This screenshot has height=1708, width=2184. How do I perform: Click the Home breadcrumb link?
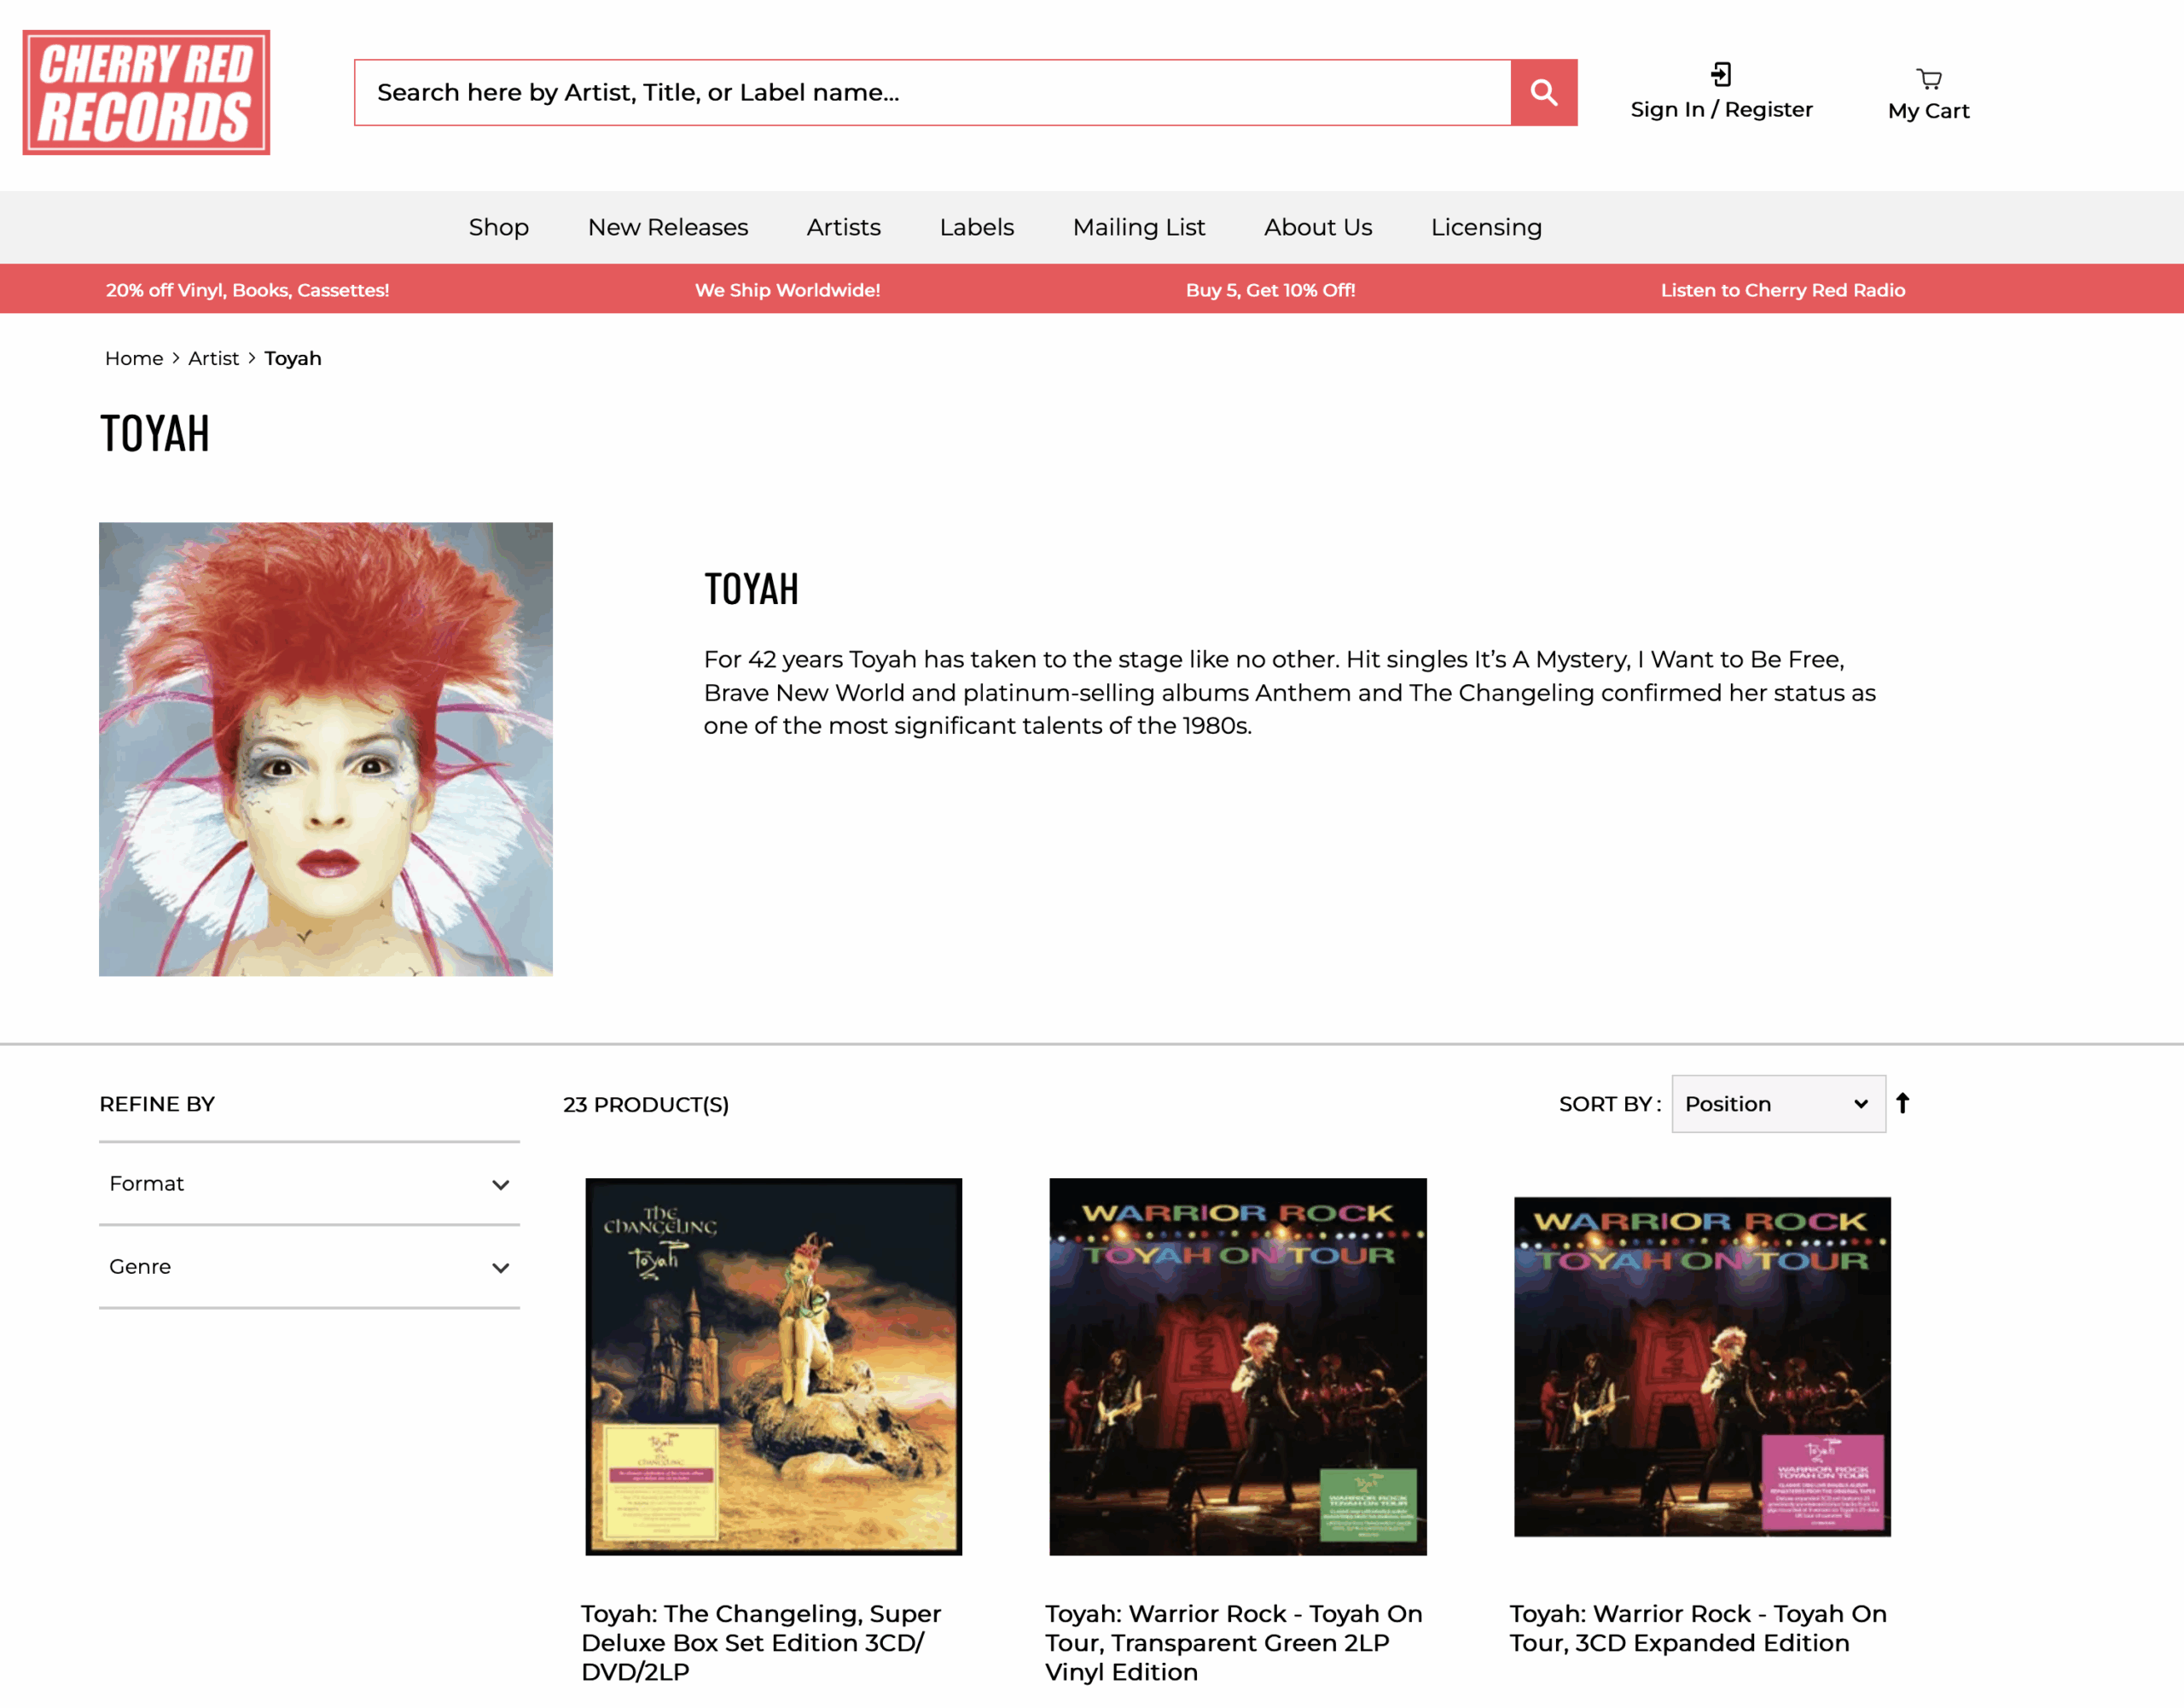133,358
